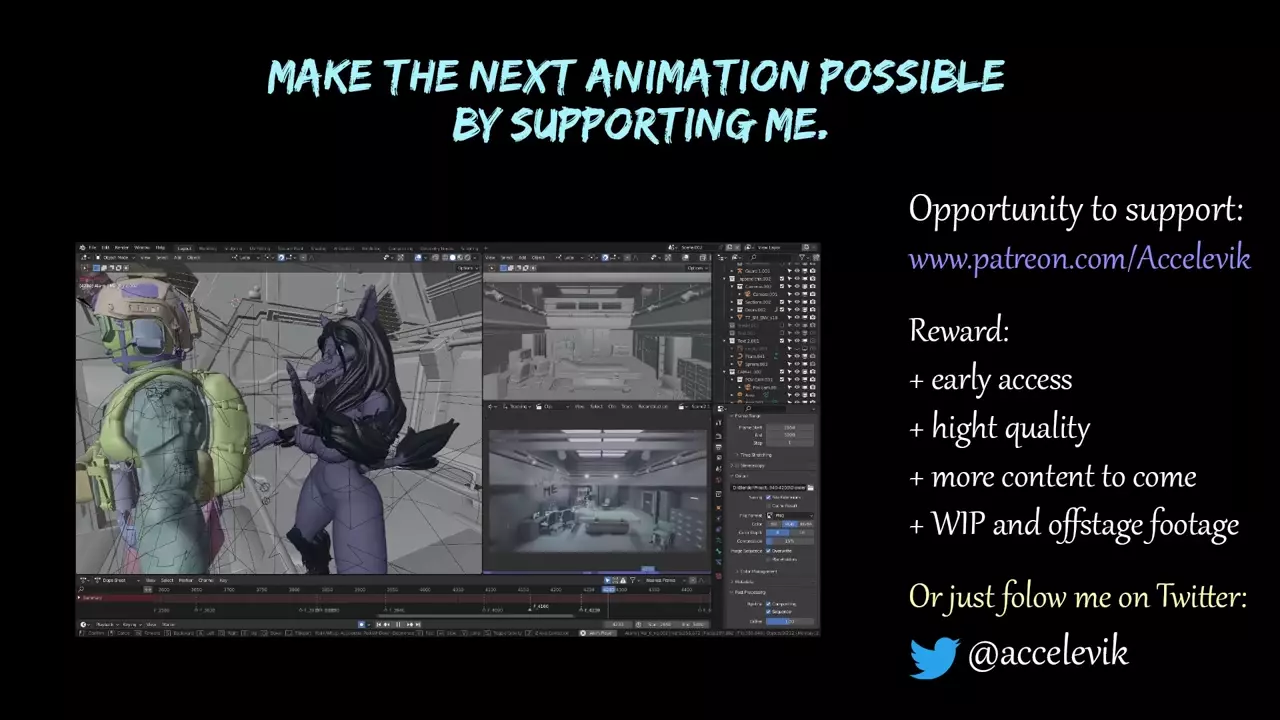Click the output path folder browse icon
1280x720 pixels.
click(x=810, y=488)
